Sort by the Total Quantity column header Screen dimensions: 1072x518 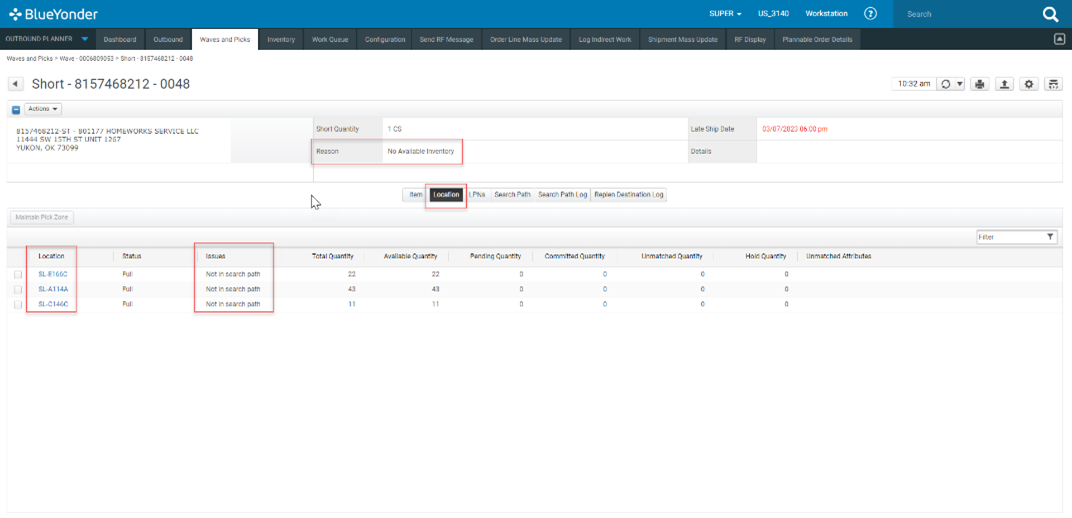(x=332, y=256)
